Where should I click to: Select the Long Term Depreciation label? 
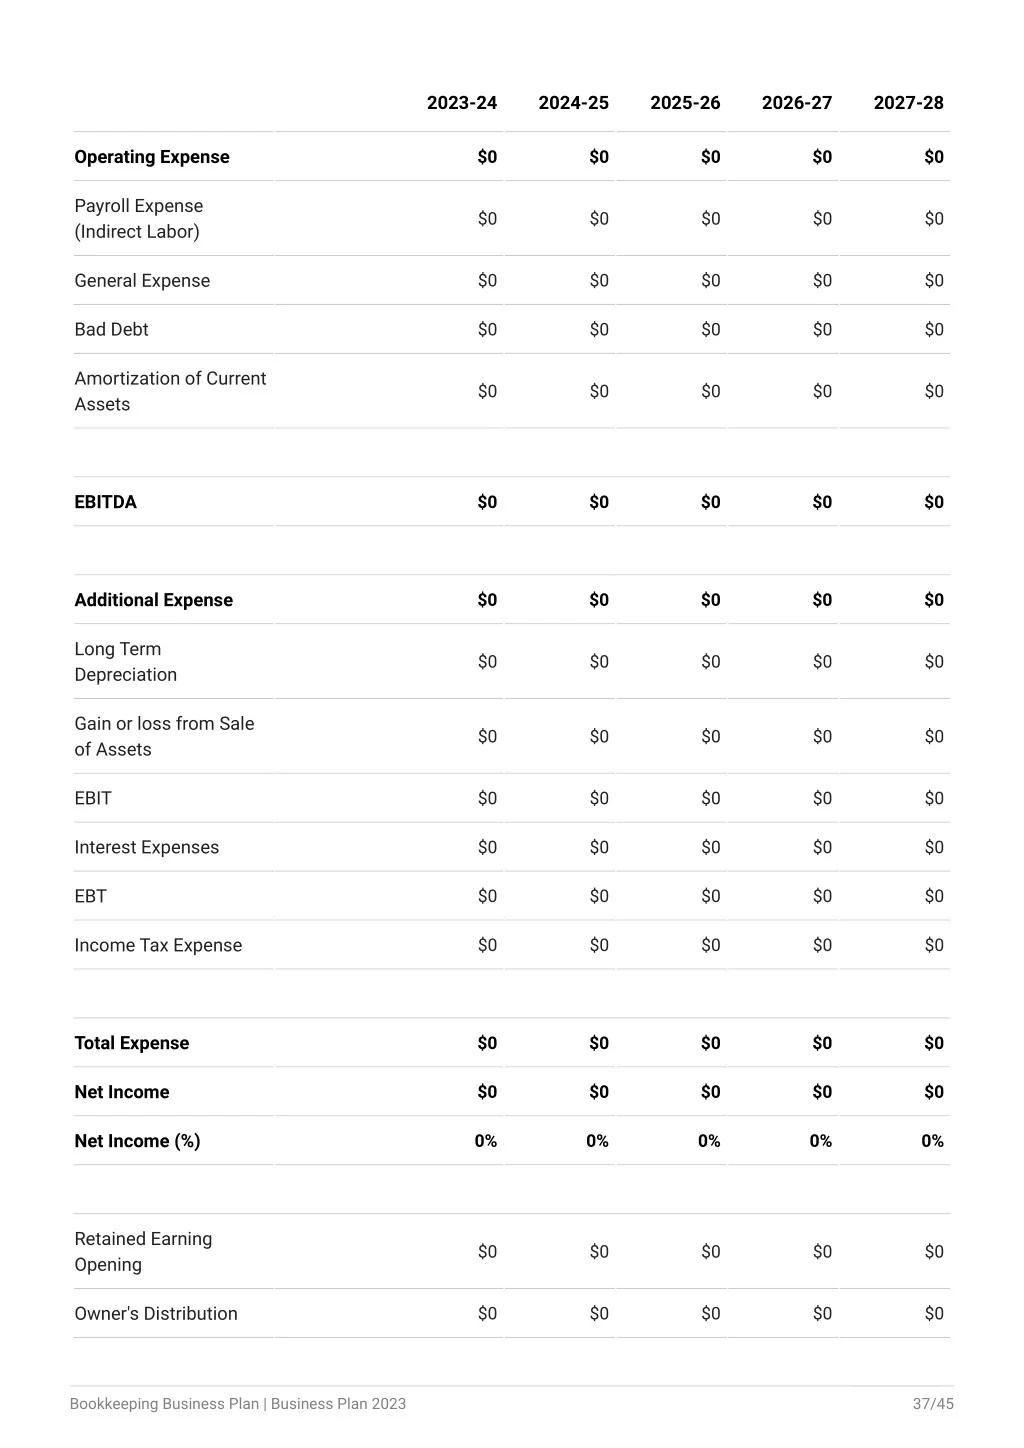click(x=126, y=662)
